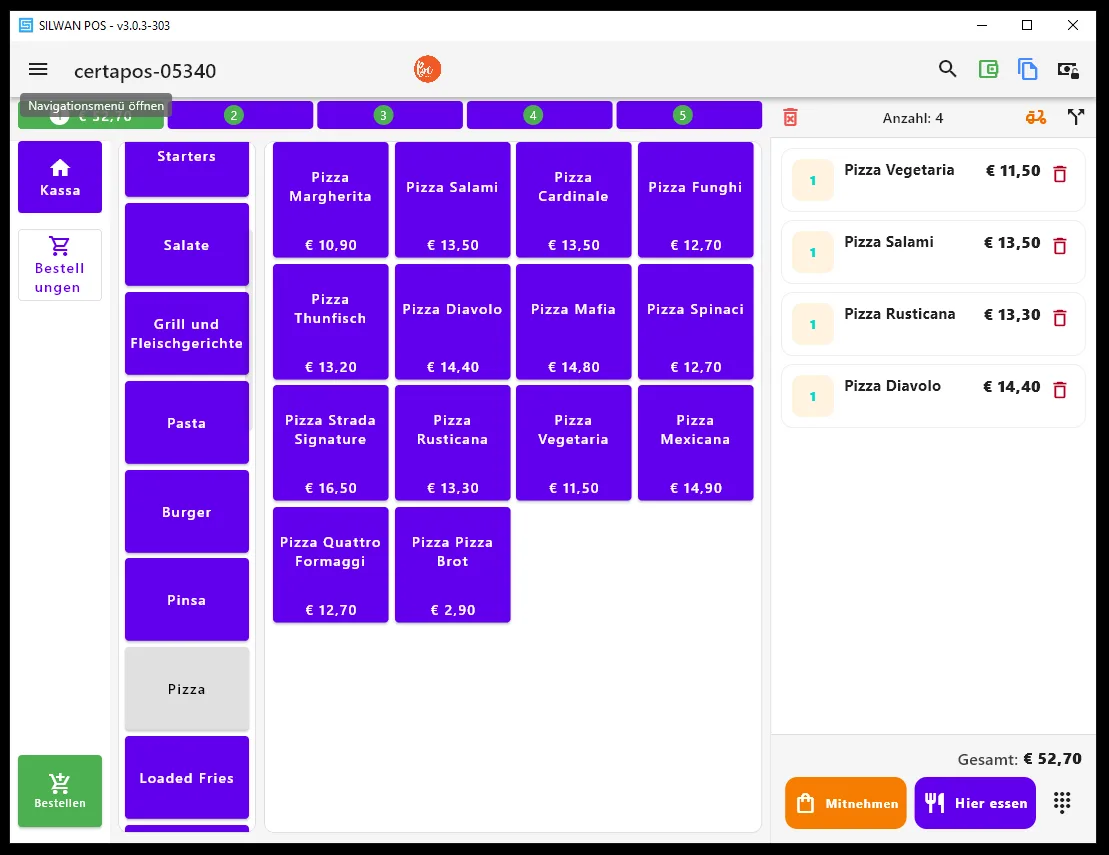Add Pizza Pizza Brot to order
Image resolution: width=1109 pixels, height=855 pixels.
coord(453,565)
